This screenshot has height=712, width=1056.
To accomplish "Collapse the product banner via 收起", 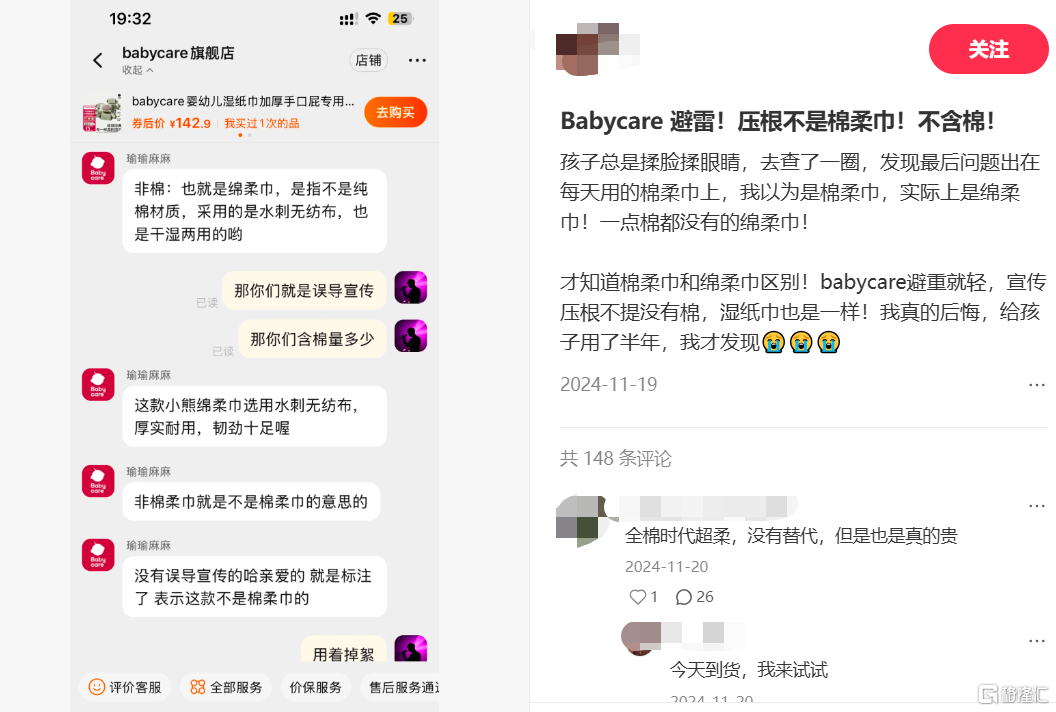I will pos(137,70).
